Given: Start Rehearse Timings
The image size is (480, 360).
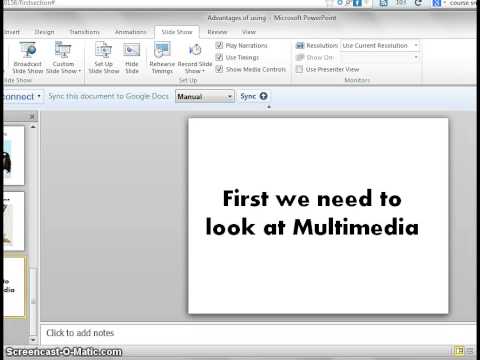Looking at the screenshot, I should click(162, 57).
